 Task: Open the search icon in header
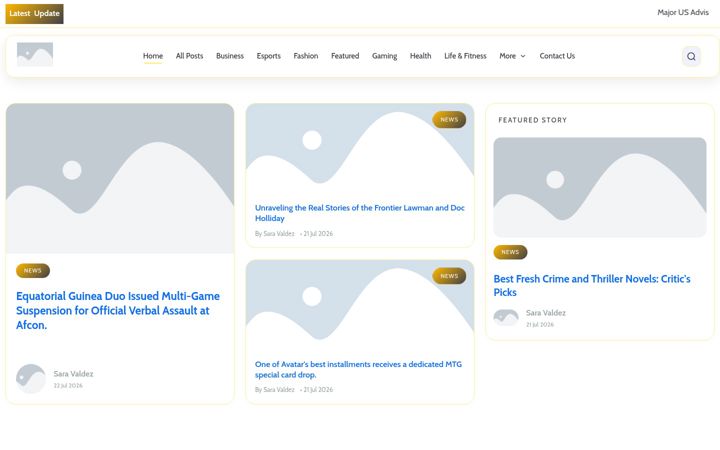(x=691, y=56)
